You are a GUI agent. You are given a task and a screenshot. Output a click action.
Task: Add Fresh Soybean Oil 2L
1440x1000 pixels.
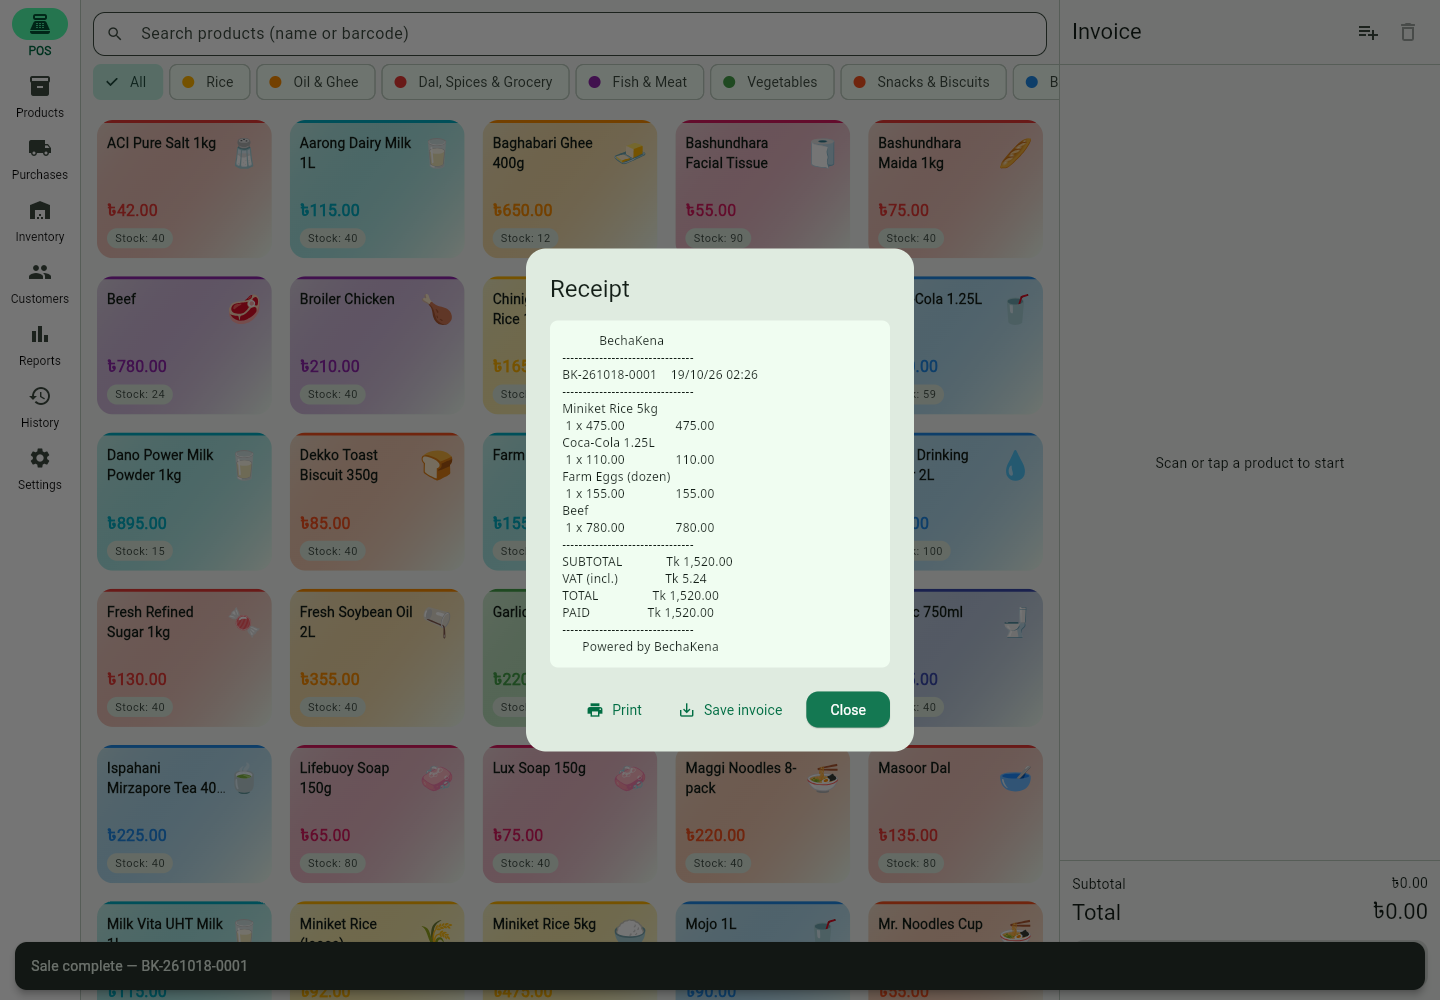(x=377, y=658)
